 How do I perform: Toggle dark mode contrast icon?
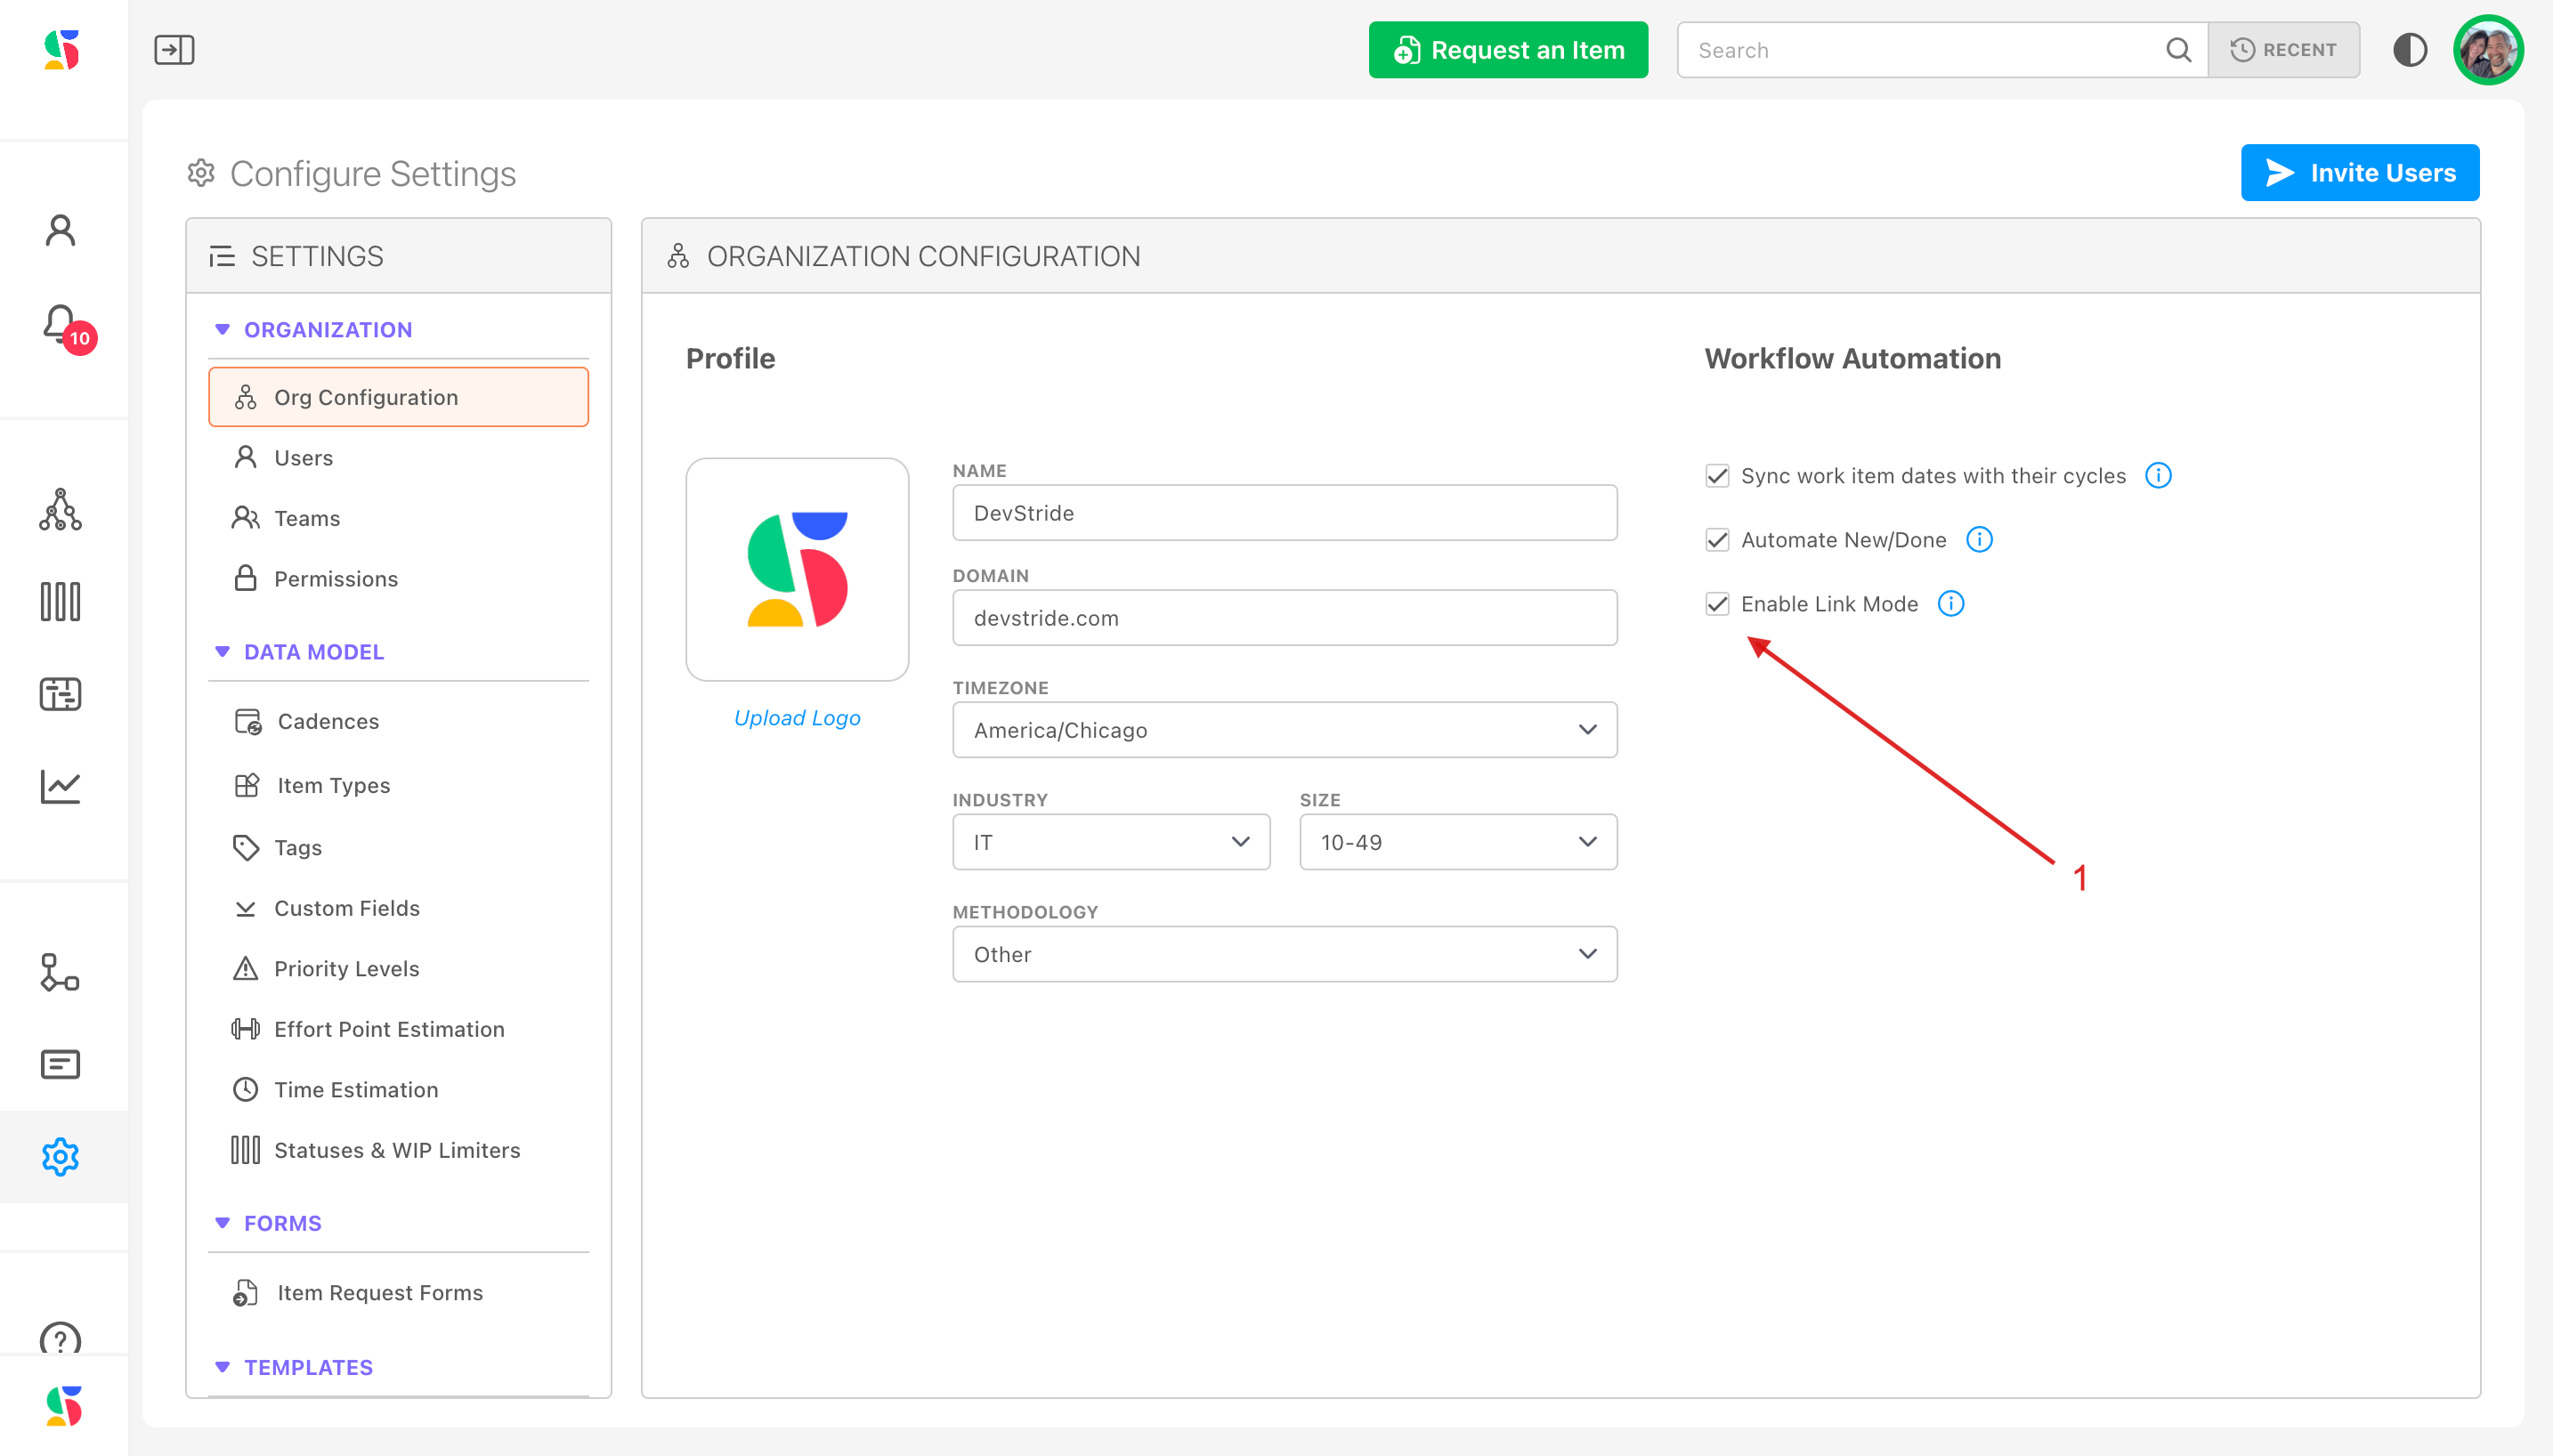coord(2409,50)
